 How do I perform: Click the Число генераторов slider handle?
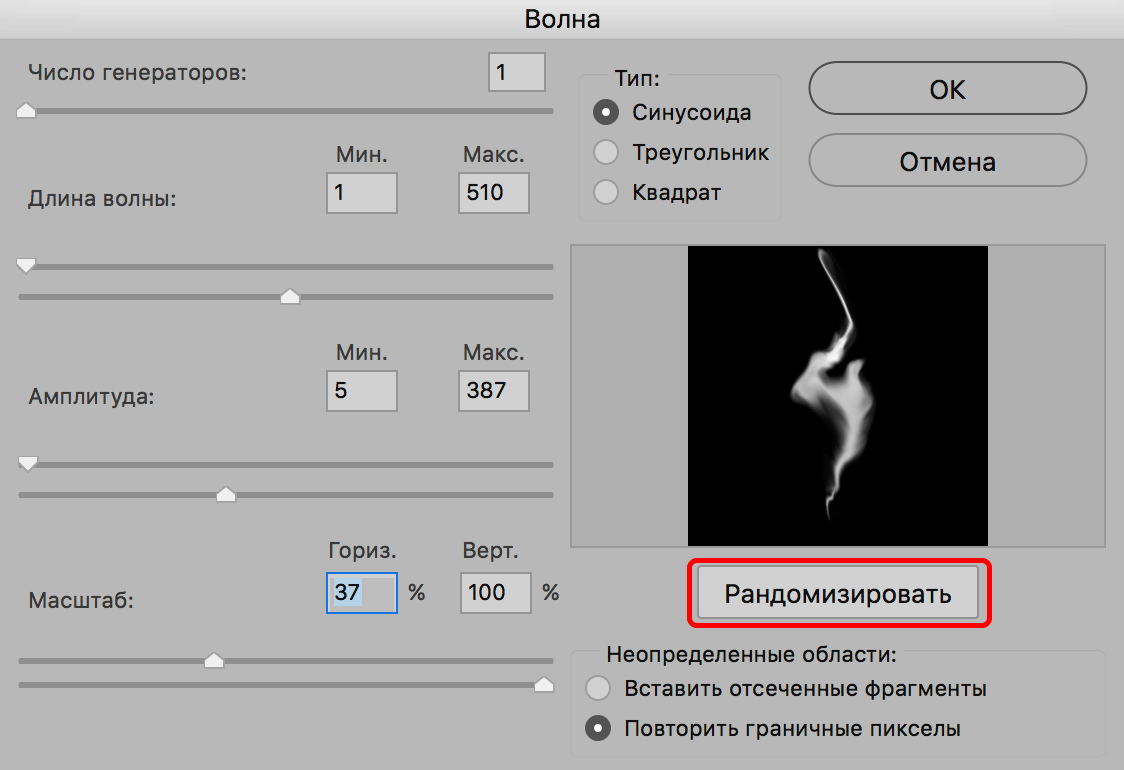(x=27, y=111)
